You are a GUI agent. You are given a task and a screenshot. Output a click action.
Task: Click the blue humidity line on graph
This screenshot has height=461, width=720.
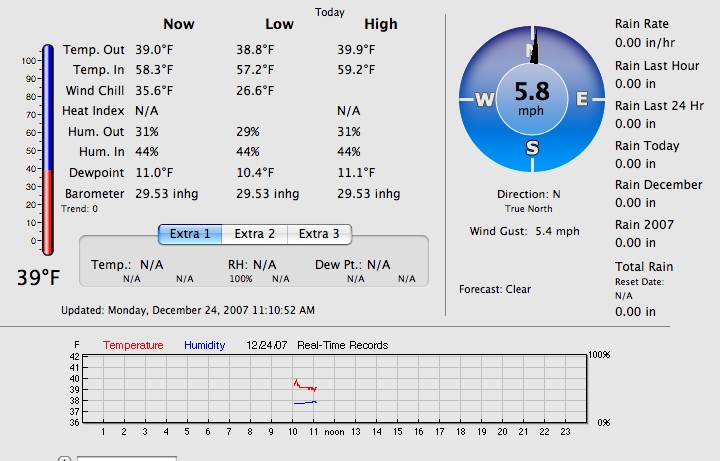305,403
